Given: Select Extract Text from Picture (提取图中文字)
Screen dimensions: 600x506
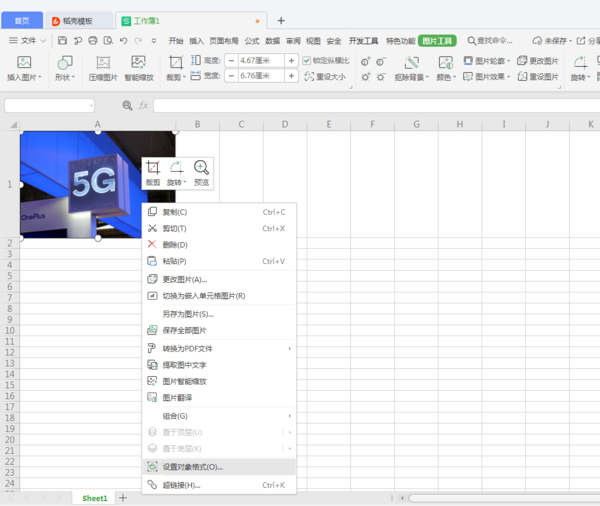Looking at the screenshot, I should (219, 365).
